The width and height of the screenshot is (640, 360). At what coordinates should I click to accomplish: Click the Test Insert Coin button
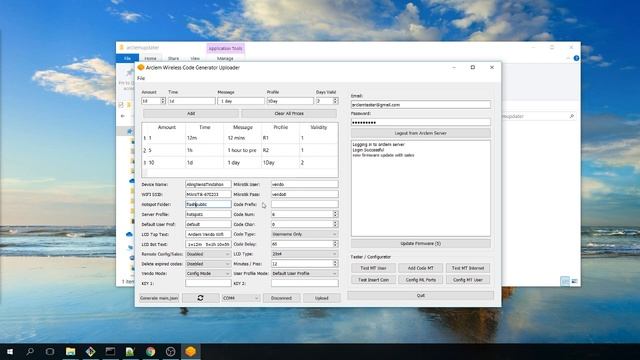[x=373, y=280]
